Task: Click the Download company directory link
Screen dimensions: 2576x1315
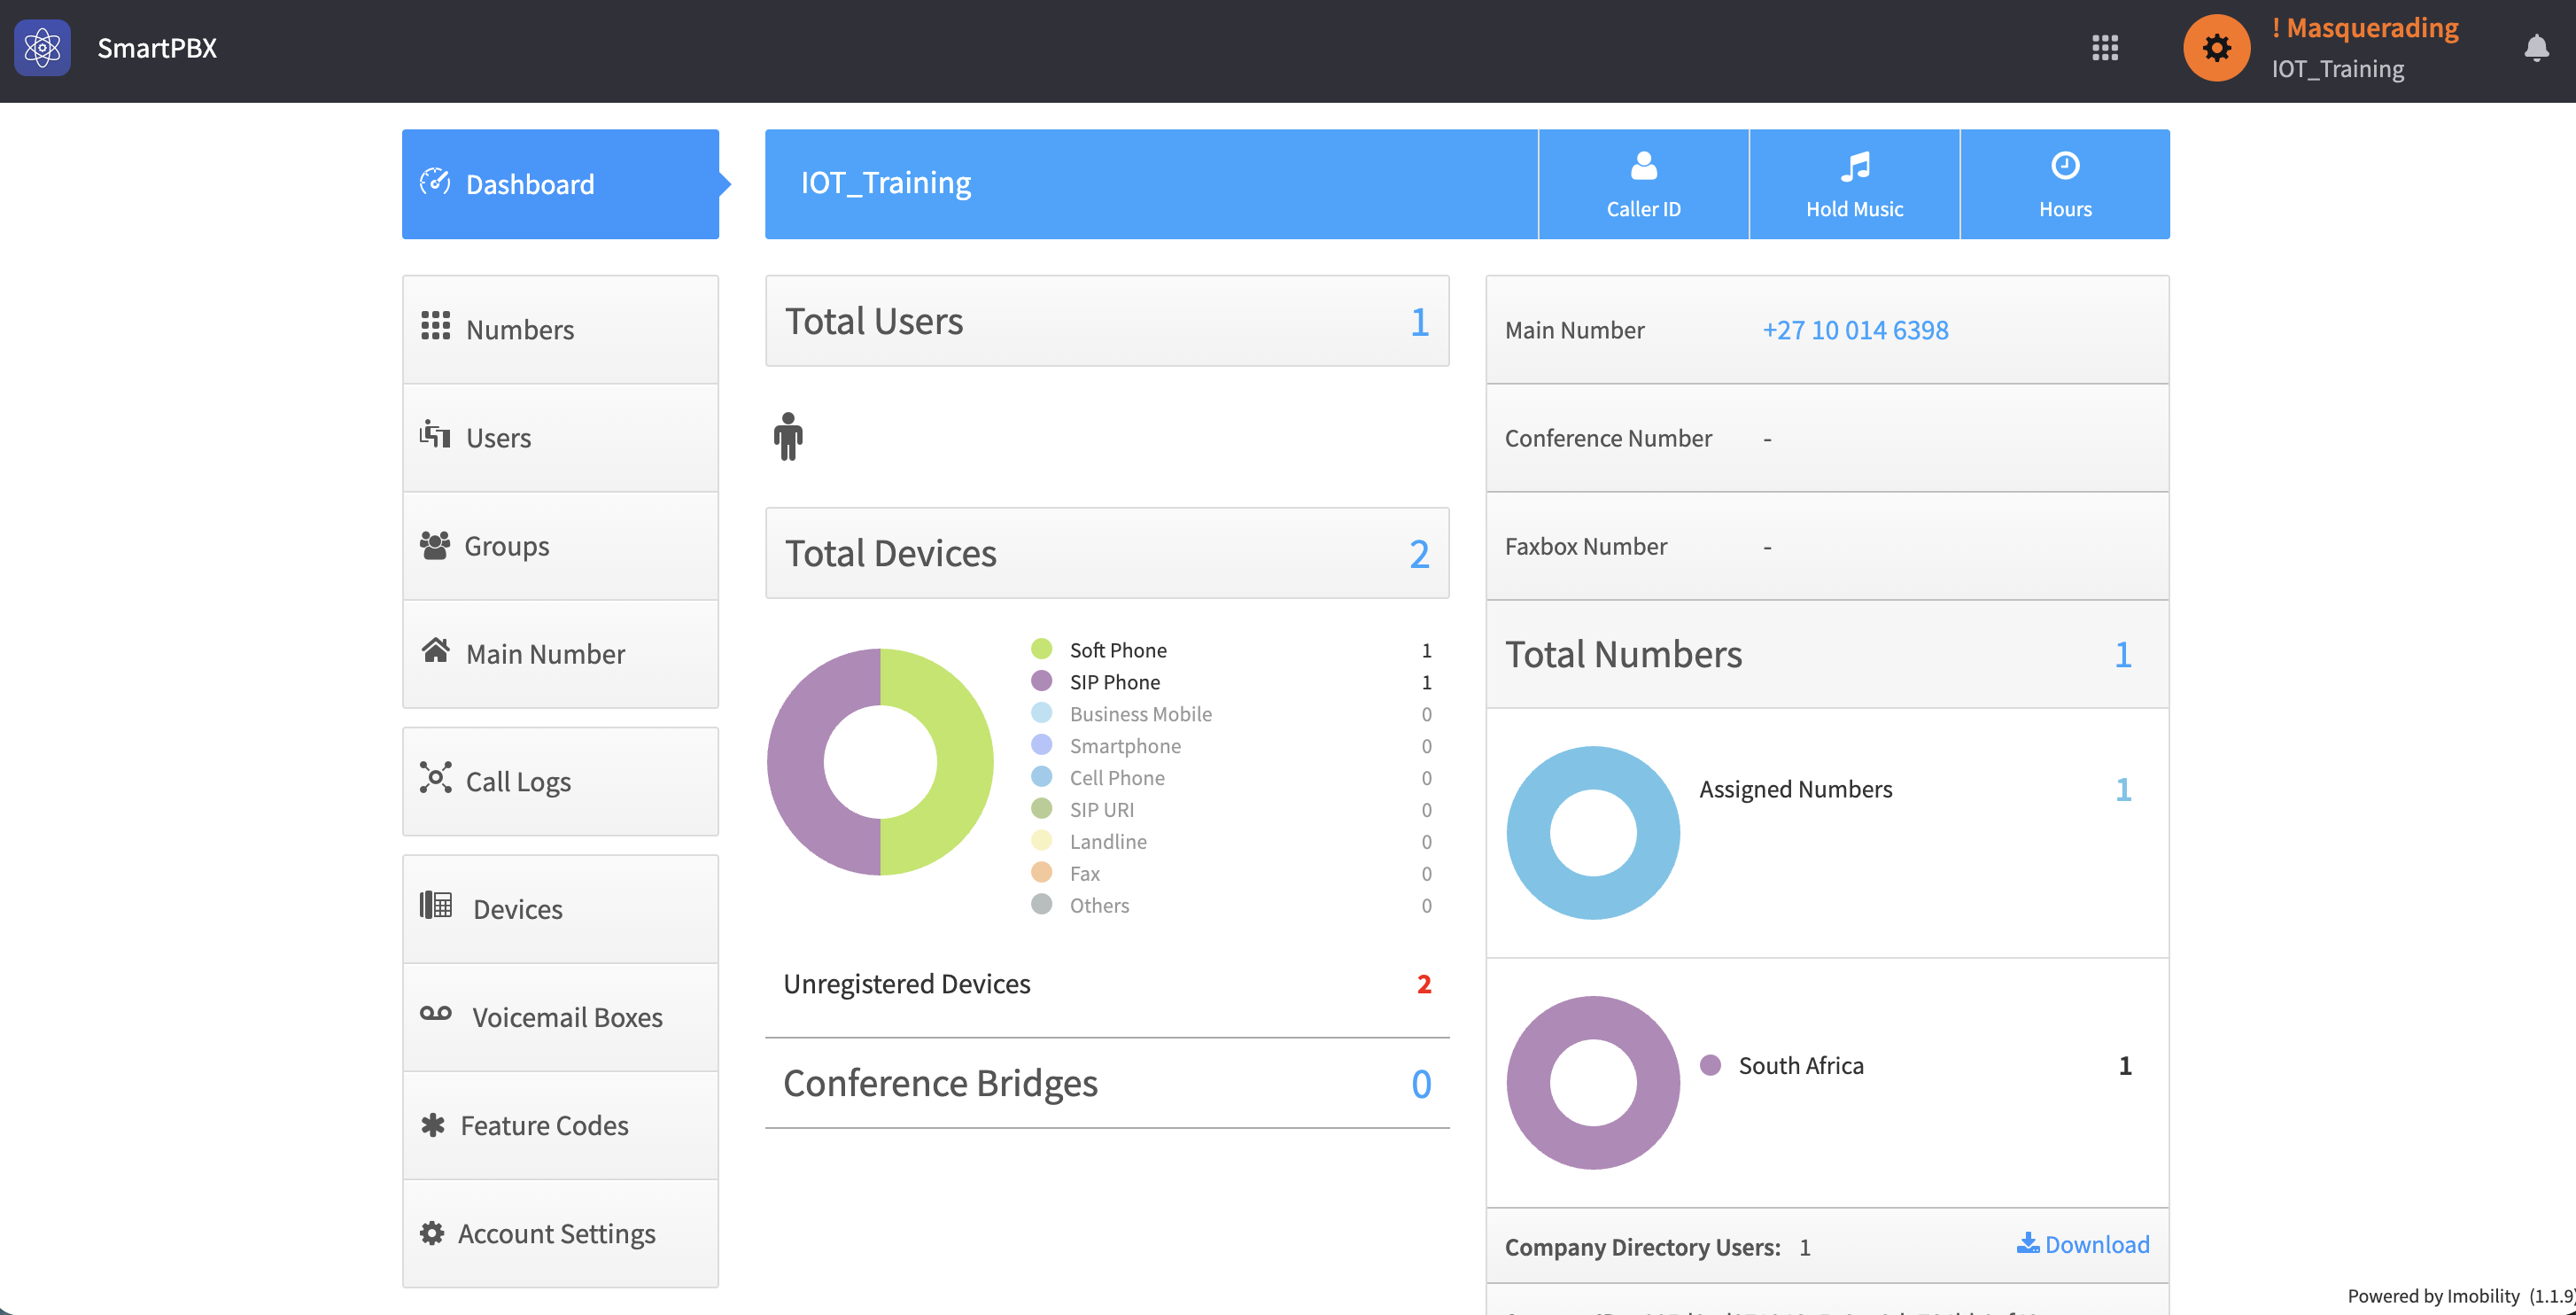Action: point(2083,1244)
